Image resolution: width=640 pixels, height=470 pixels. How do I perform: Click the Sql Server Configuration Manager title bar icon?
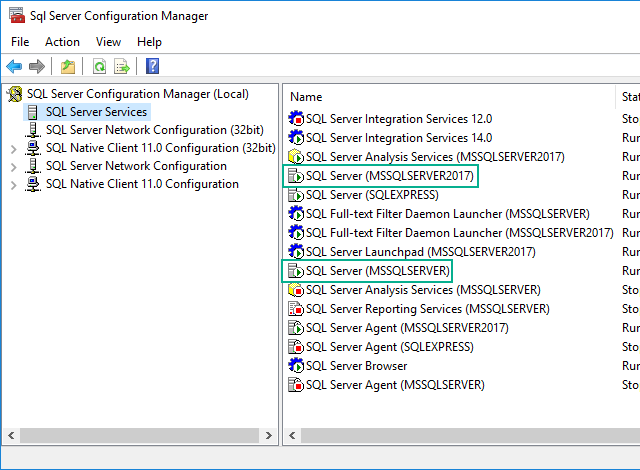pos(17,16)
